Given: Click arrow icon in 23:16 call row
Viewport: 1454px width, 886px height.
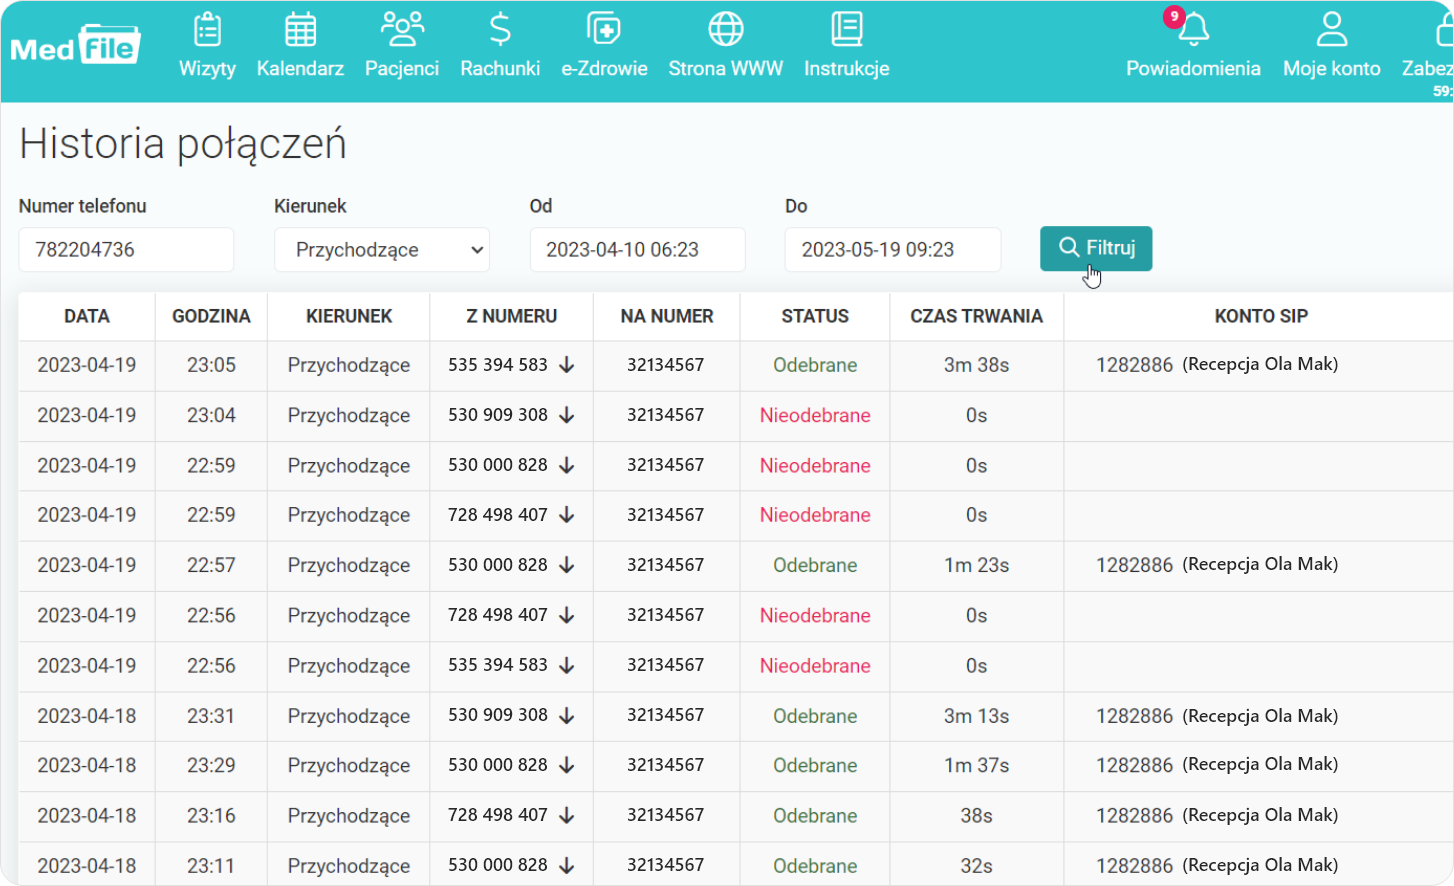Looking at the screenshot, I should pyautogui.click(x=567, y=815).
